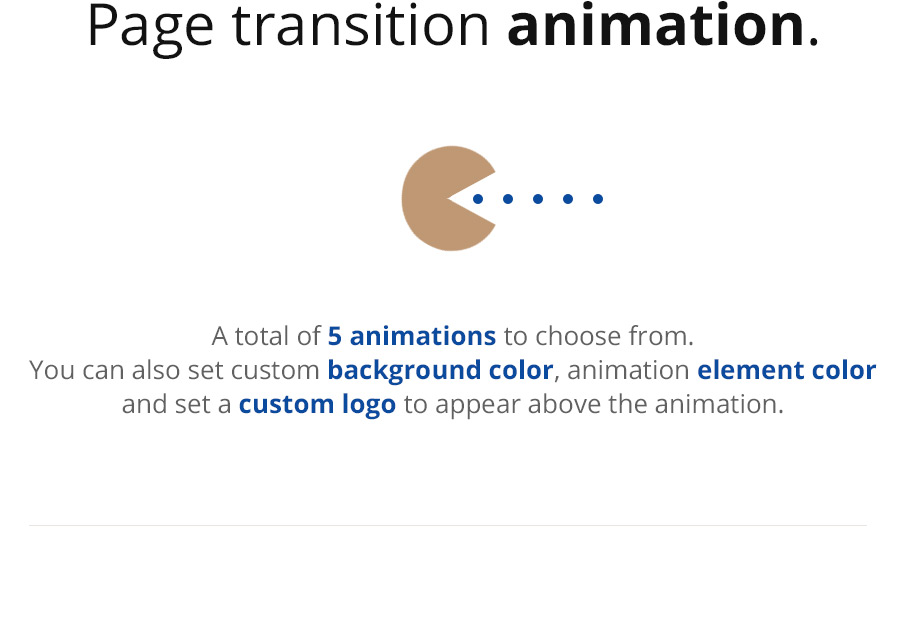Click "to appear above the animation." text
This screenshot has width=900, height=626.
593,405
